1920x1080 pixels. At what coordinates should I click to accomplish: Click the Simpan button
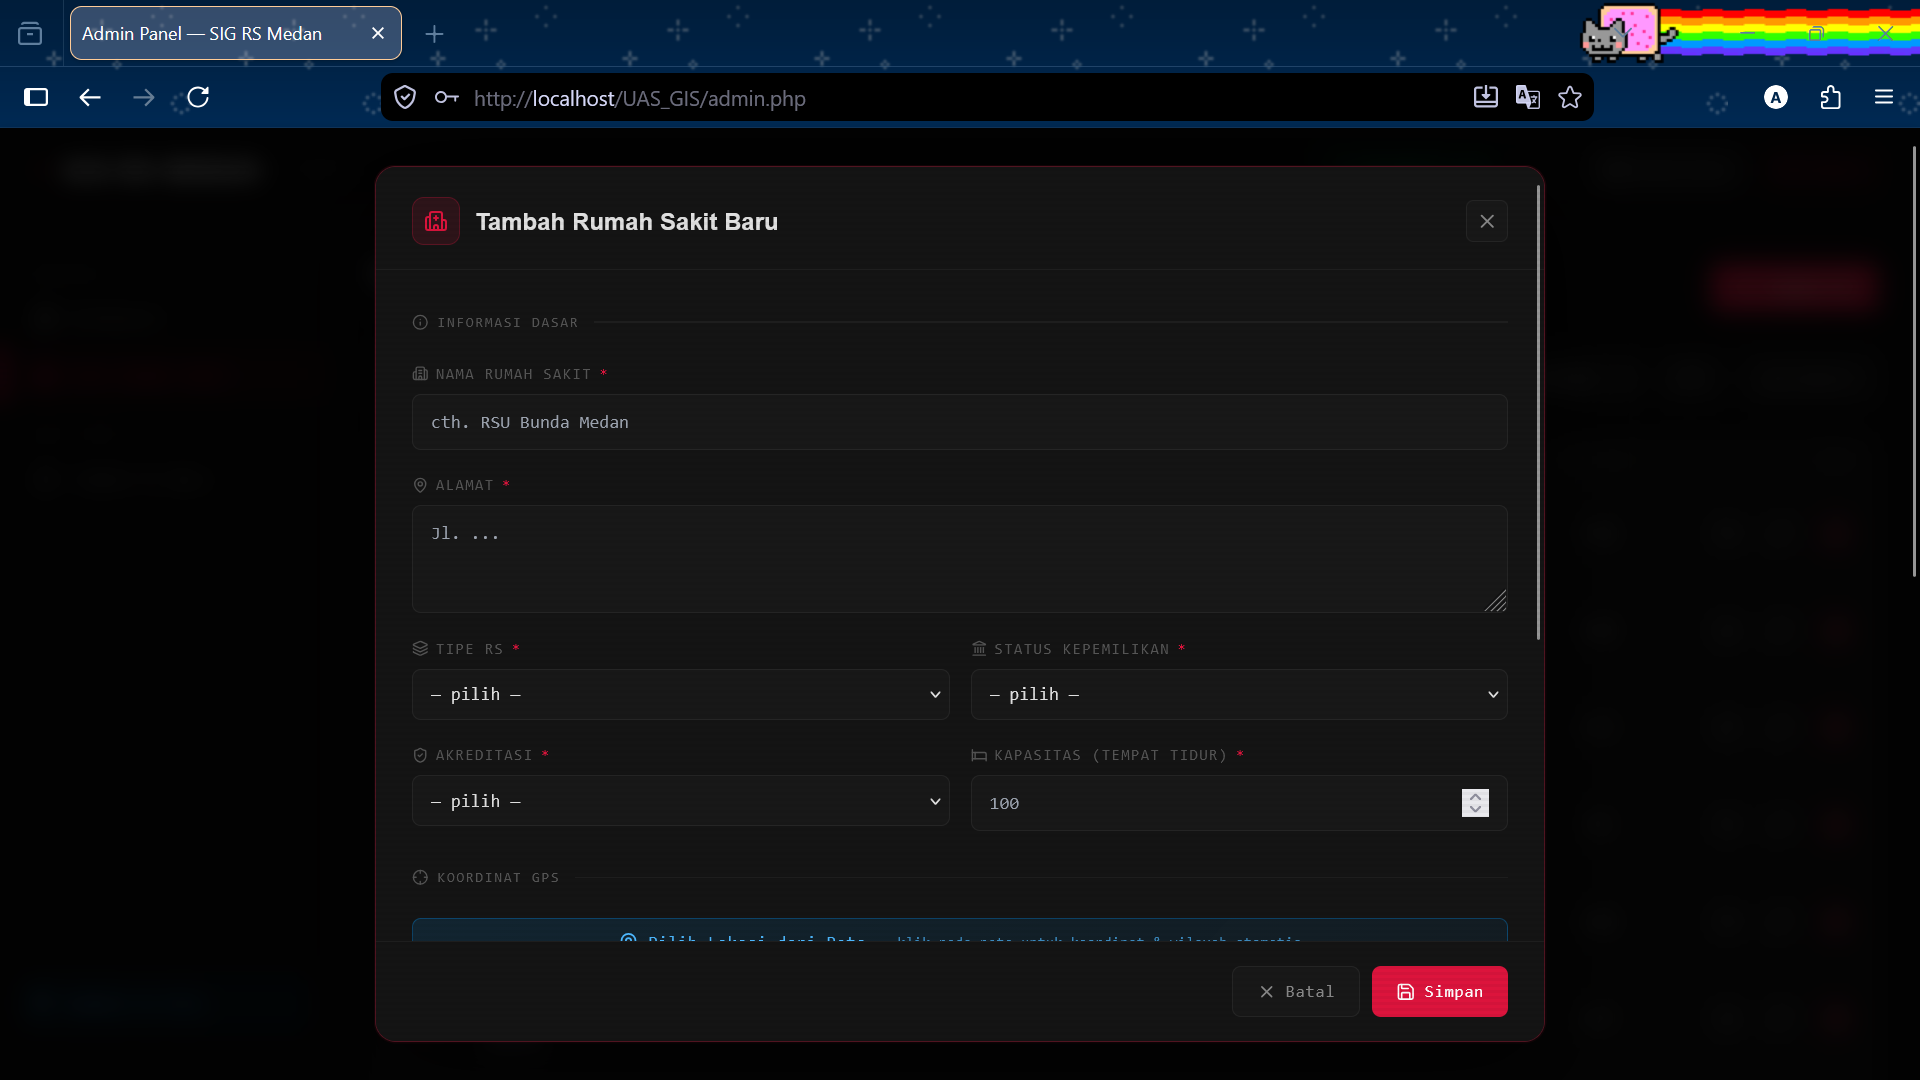coord(1440,992)
